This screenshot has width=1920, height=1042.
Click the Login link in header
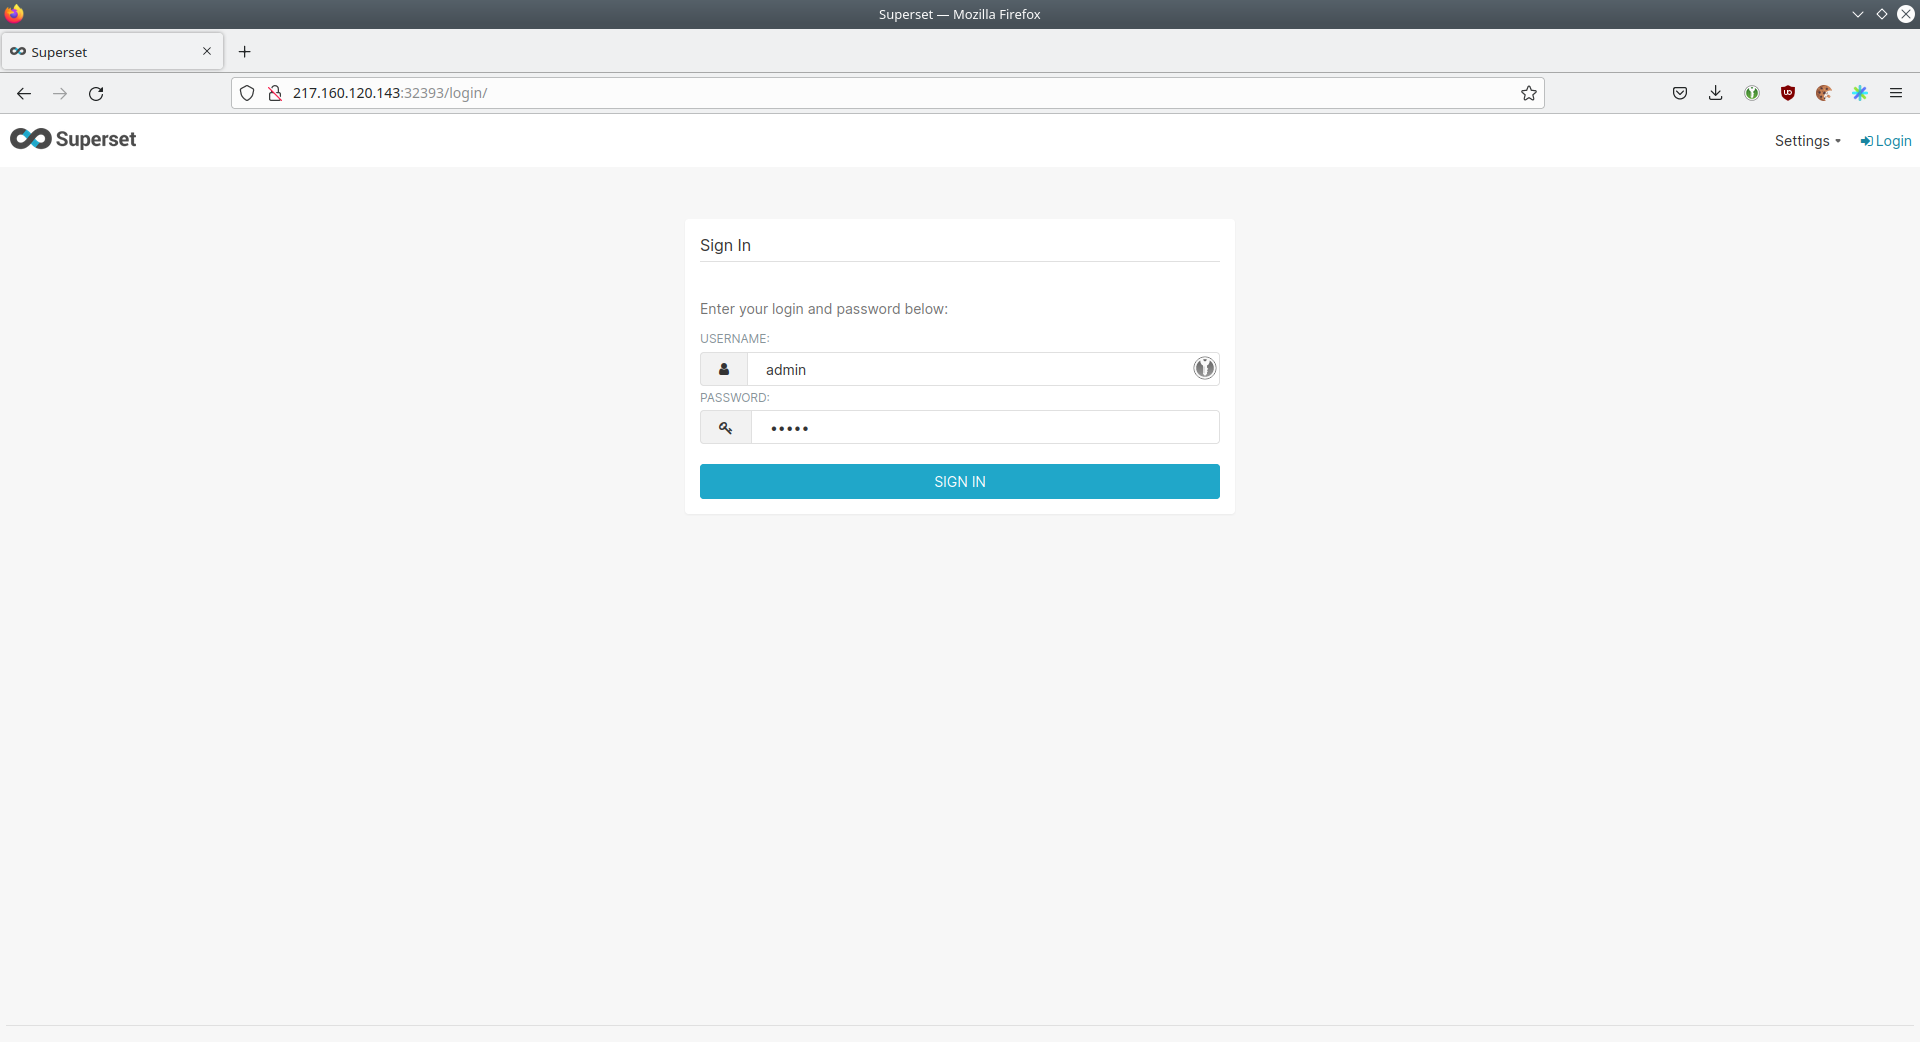coord(1886,141)
